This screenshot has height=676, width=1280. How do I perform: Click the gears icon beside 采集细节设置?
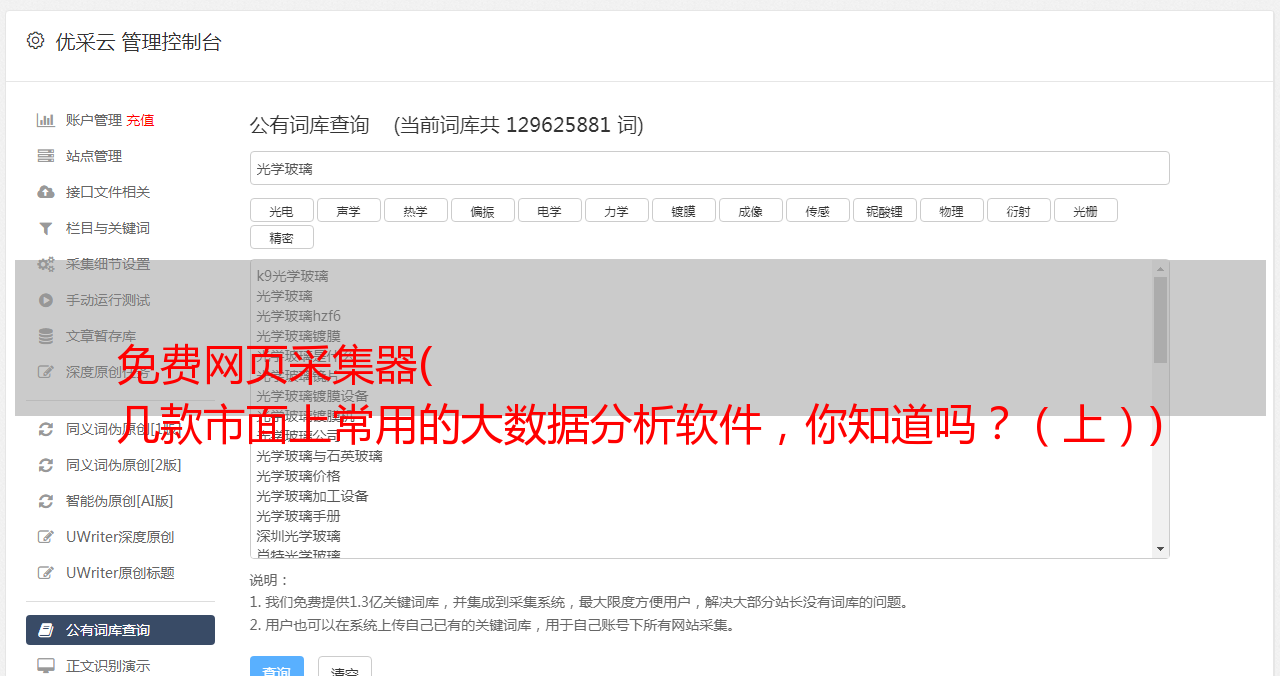point(46,264)
